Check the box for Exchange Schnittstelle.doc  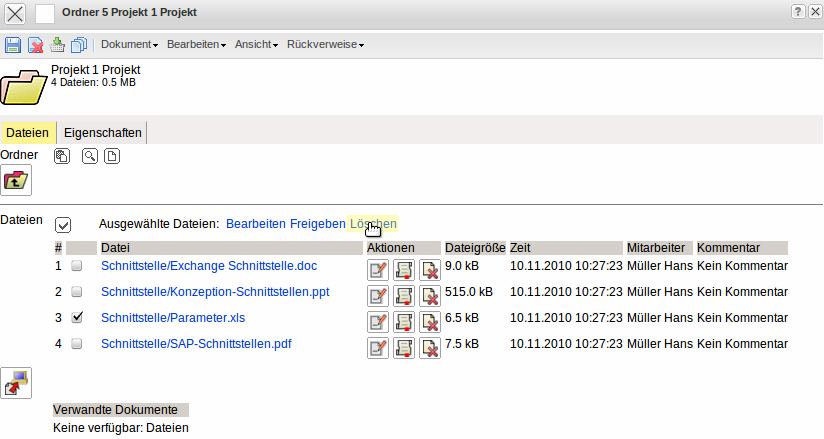(x=77, y=266)
